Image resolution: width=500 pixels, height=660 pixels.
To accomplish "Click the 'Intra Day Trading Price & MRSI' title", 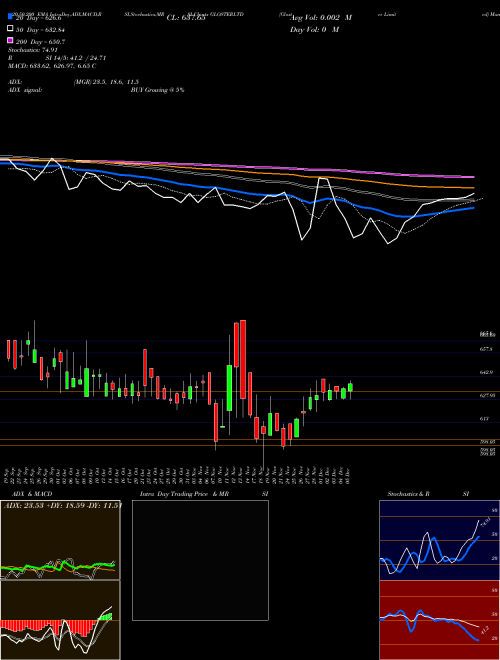I will (204, 494).
